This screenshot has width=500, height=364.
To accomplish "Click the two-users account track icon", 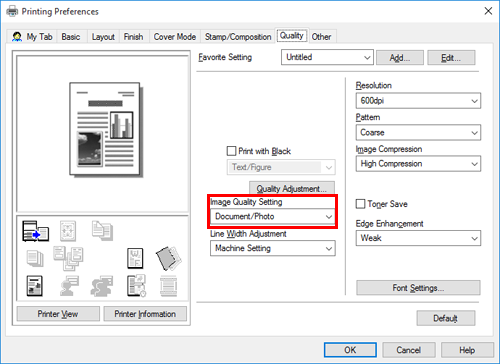I will point(102,286).
